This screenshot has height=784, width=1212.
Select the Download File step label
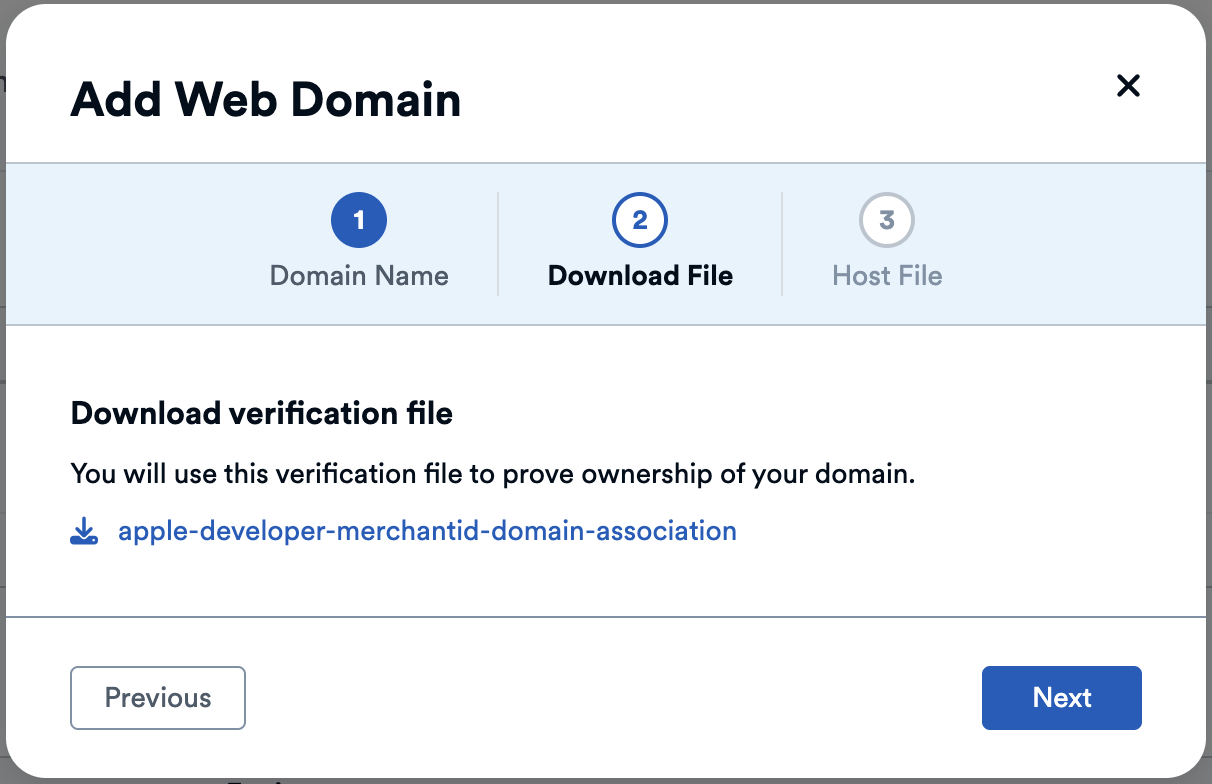point(640,276)
